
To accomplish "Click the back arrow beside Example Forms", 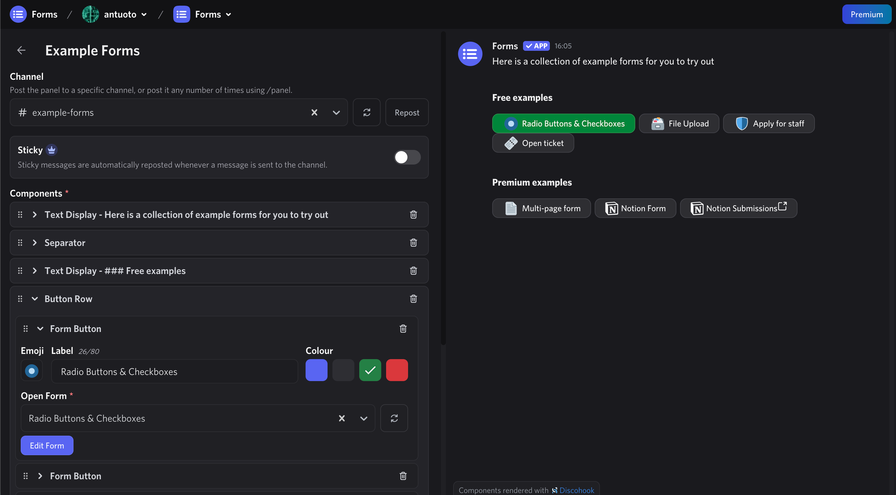I will pos(21,51).
